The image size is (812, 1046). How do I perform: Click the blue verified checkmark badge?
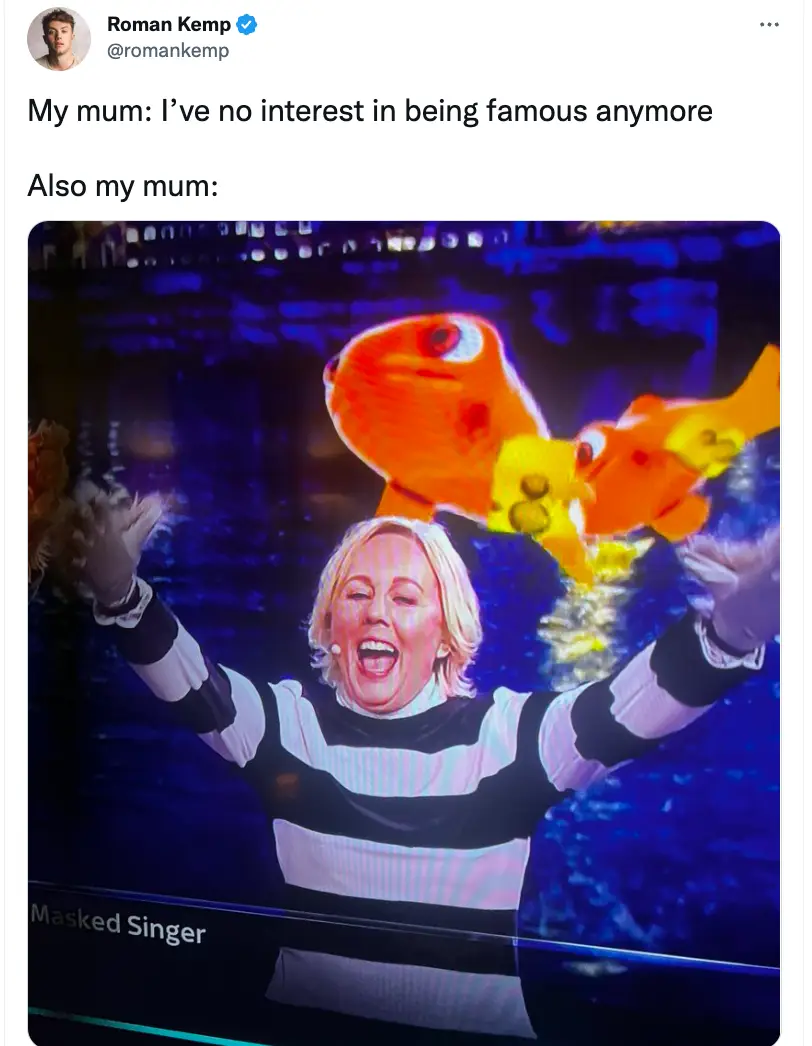(247, 25)
